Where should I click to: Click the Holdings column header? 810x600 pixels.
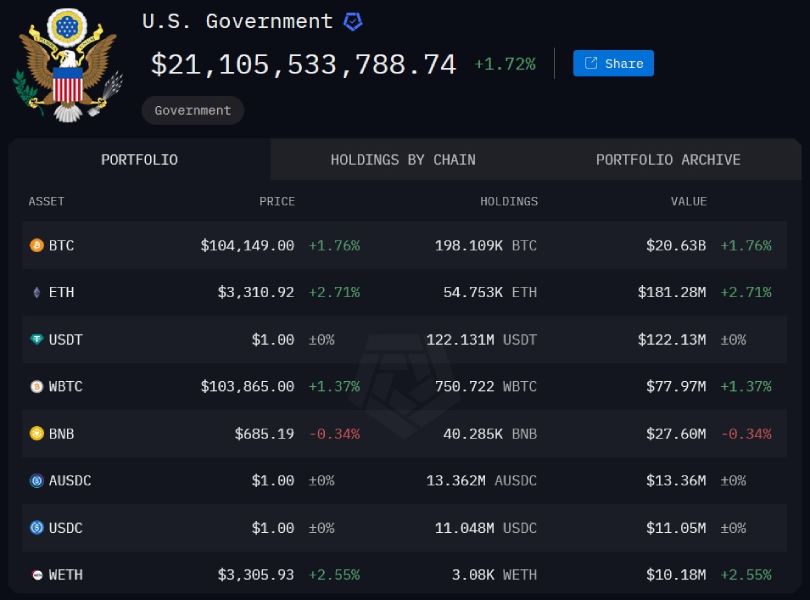pos(509,201)
